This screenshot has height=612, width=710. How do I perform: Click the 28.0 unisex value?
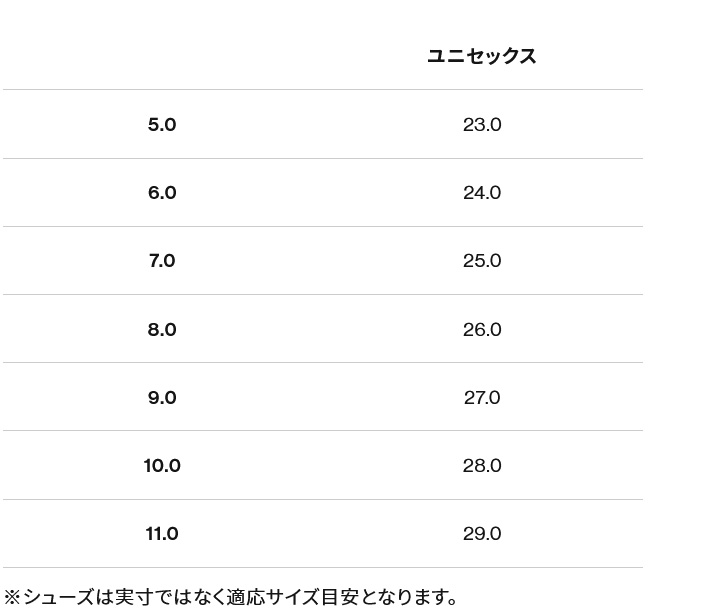pyautogui.click(x=482, y=466)
